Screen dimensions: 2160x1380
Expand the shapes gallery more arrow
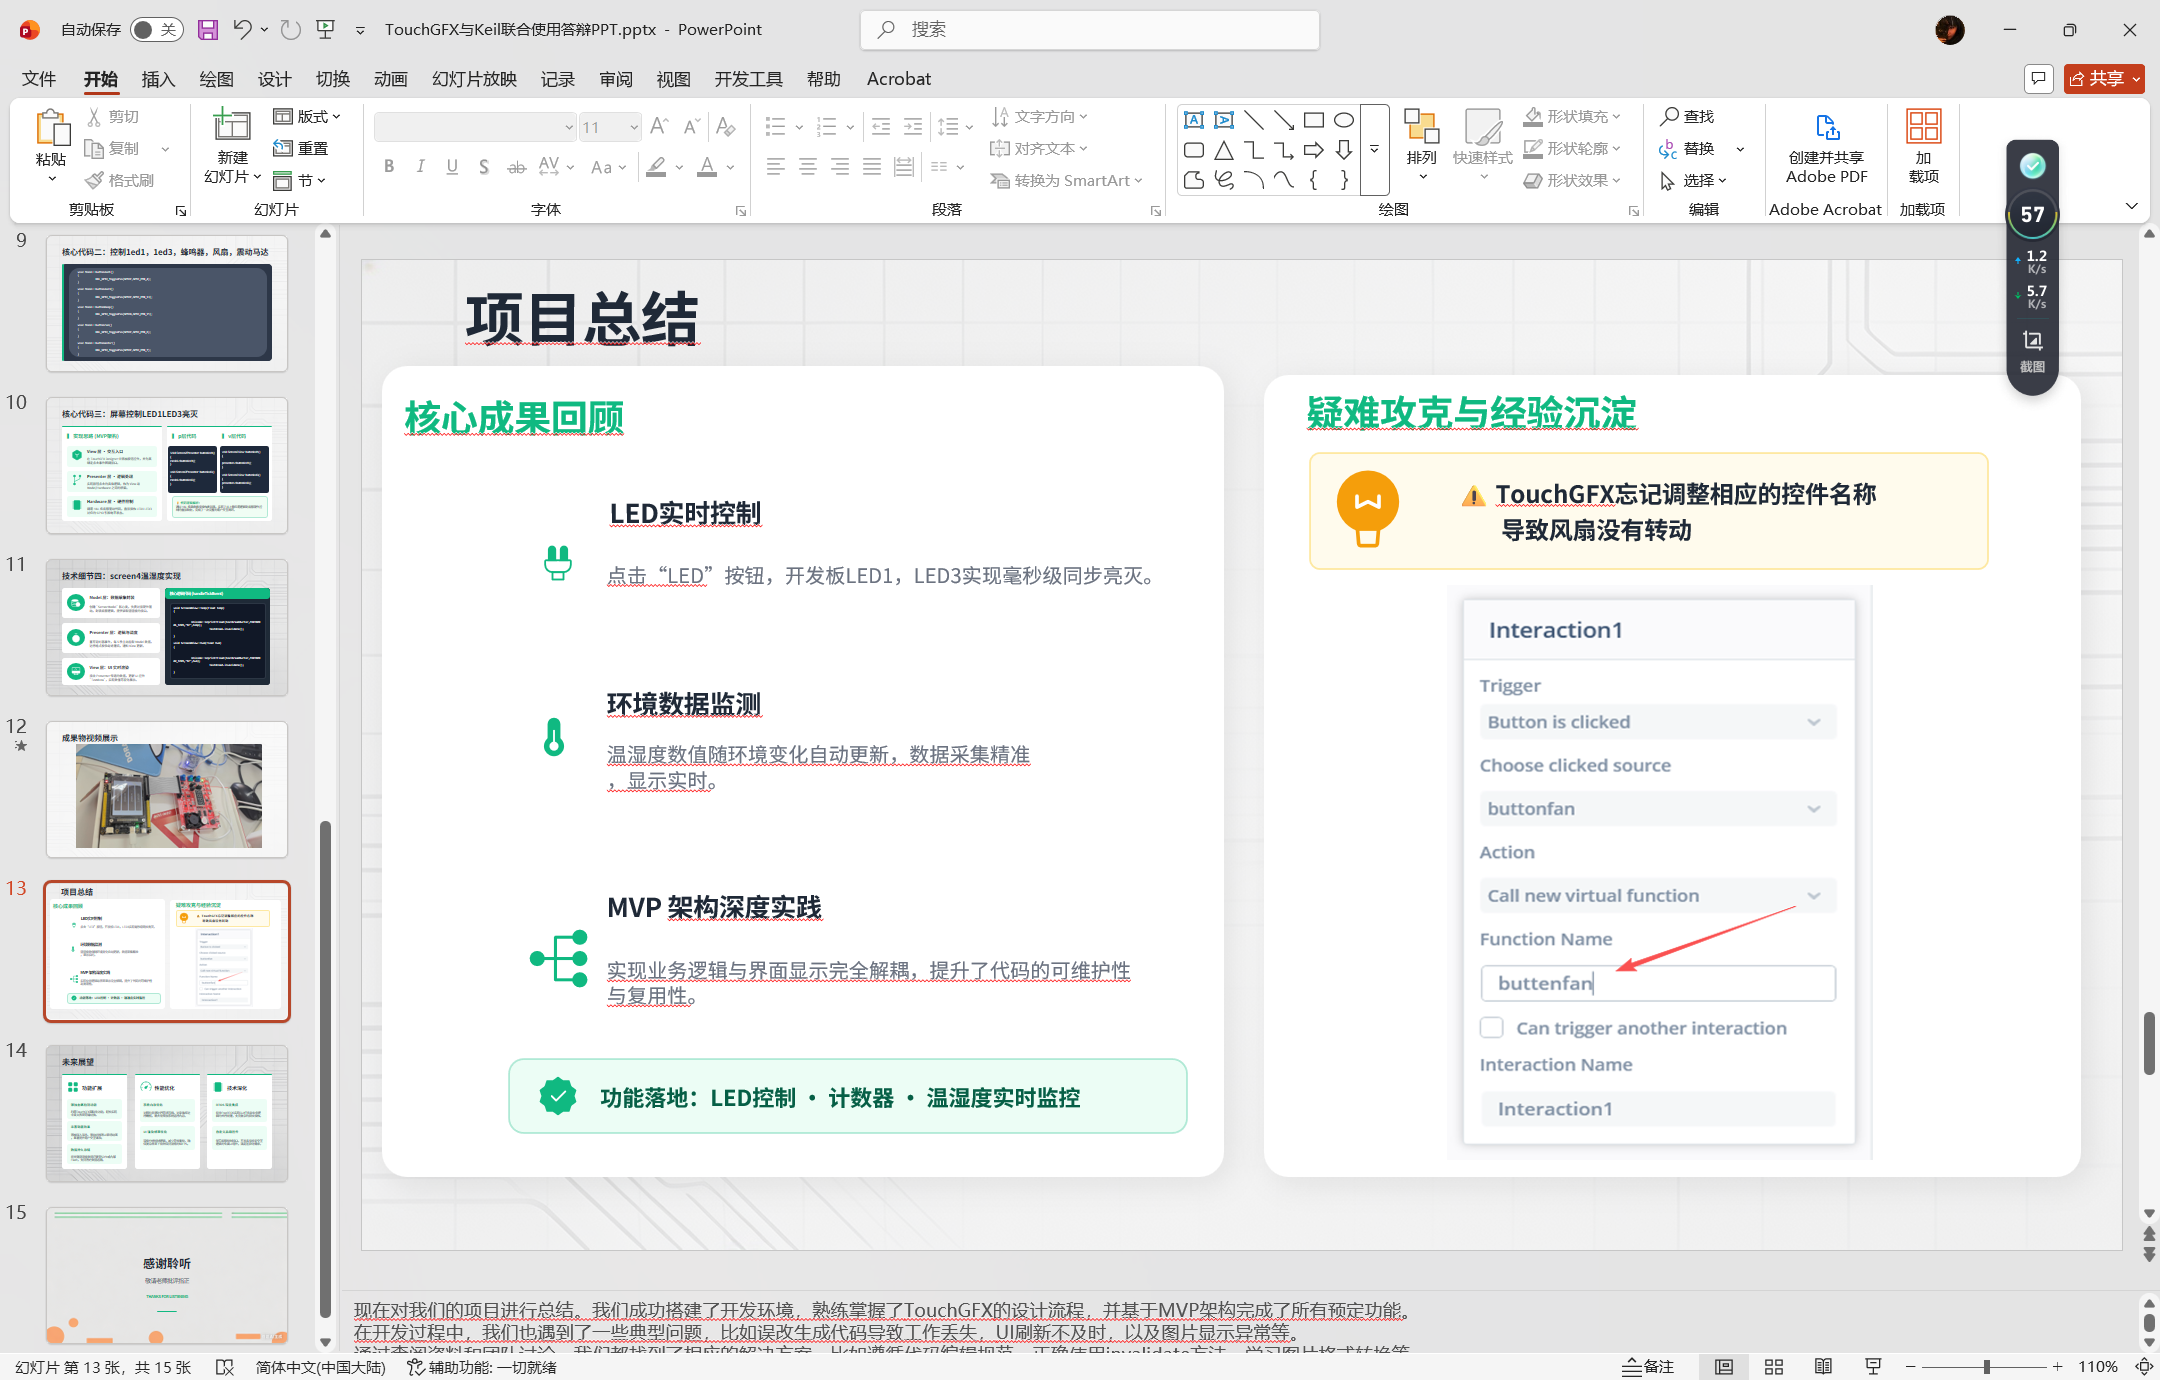[1374, 149]
